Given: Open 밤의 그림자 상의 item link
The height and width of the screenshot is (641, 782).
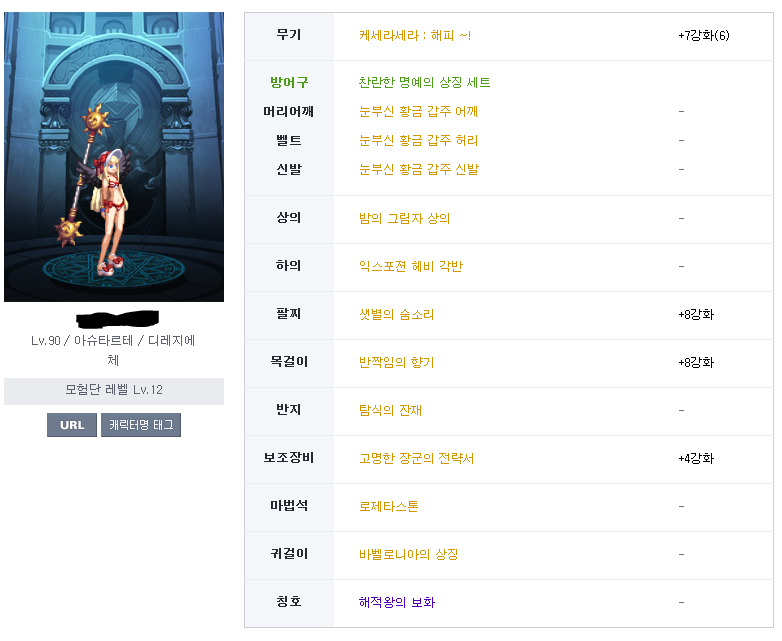Looking at the screenshot, I should coord(404,218).
